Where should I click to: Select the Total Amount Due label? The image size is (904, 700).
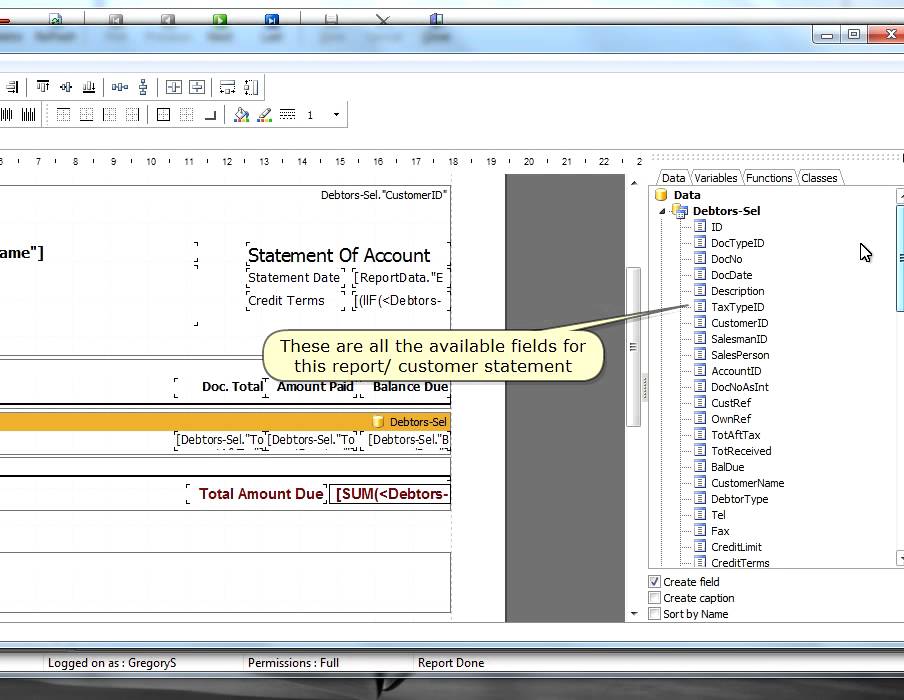click(258, 494)
